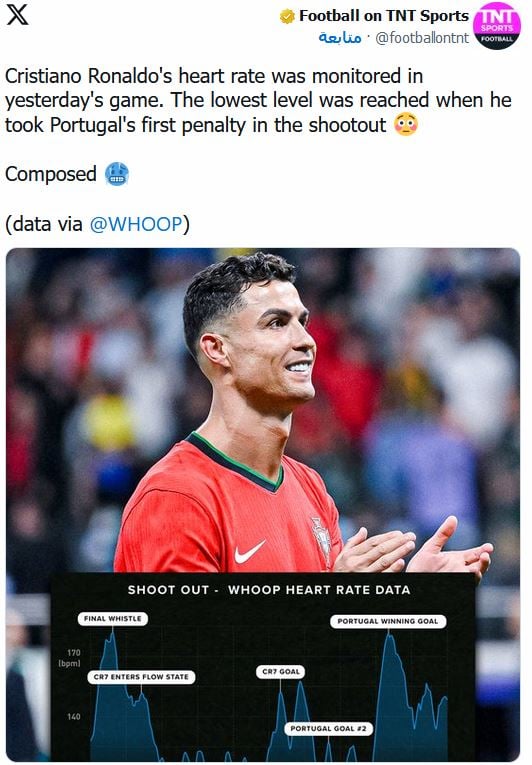Click the cold face emoji after Composed

click(117, 174)
